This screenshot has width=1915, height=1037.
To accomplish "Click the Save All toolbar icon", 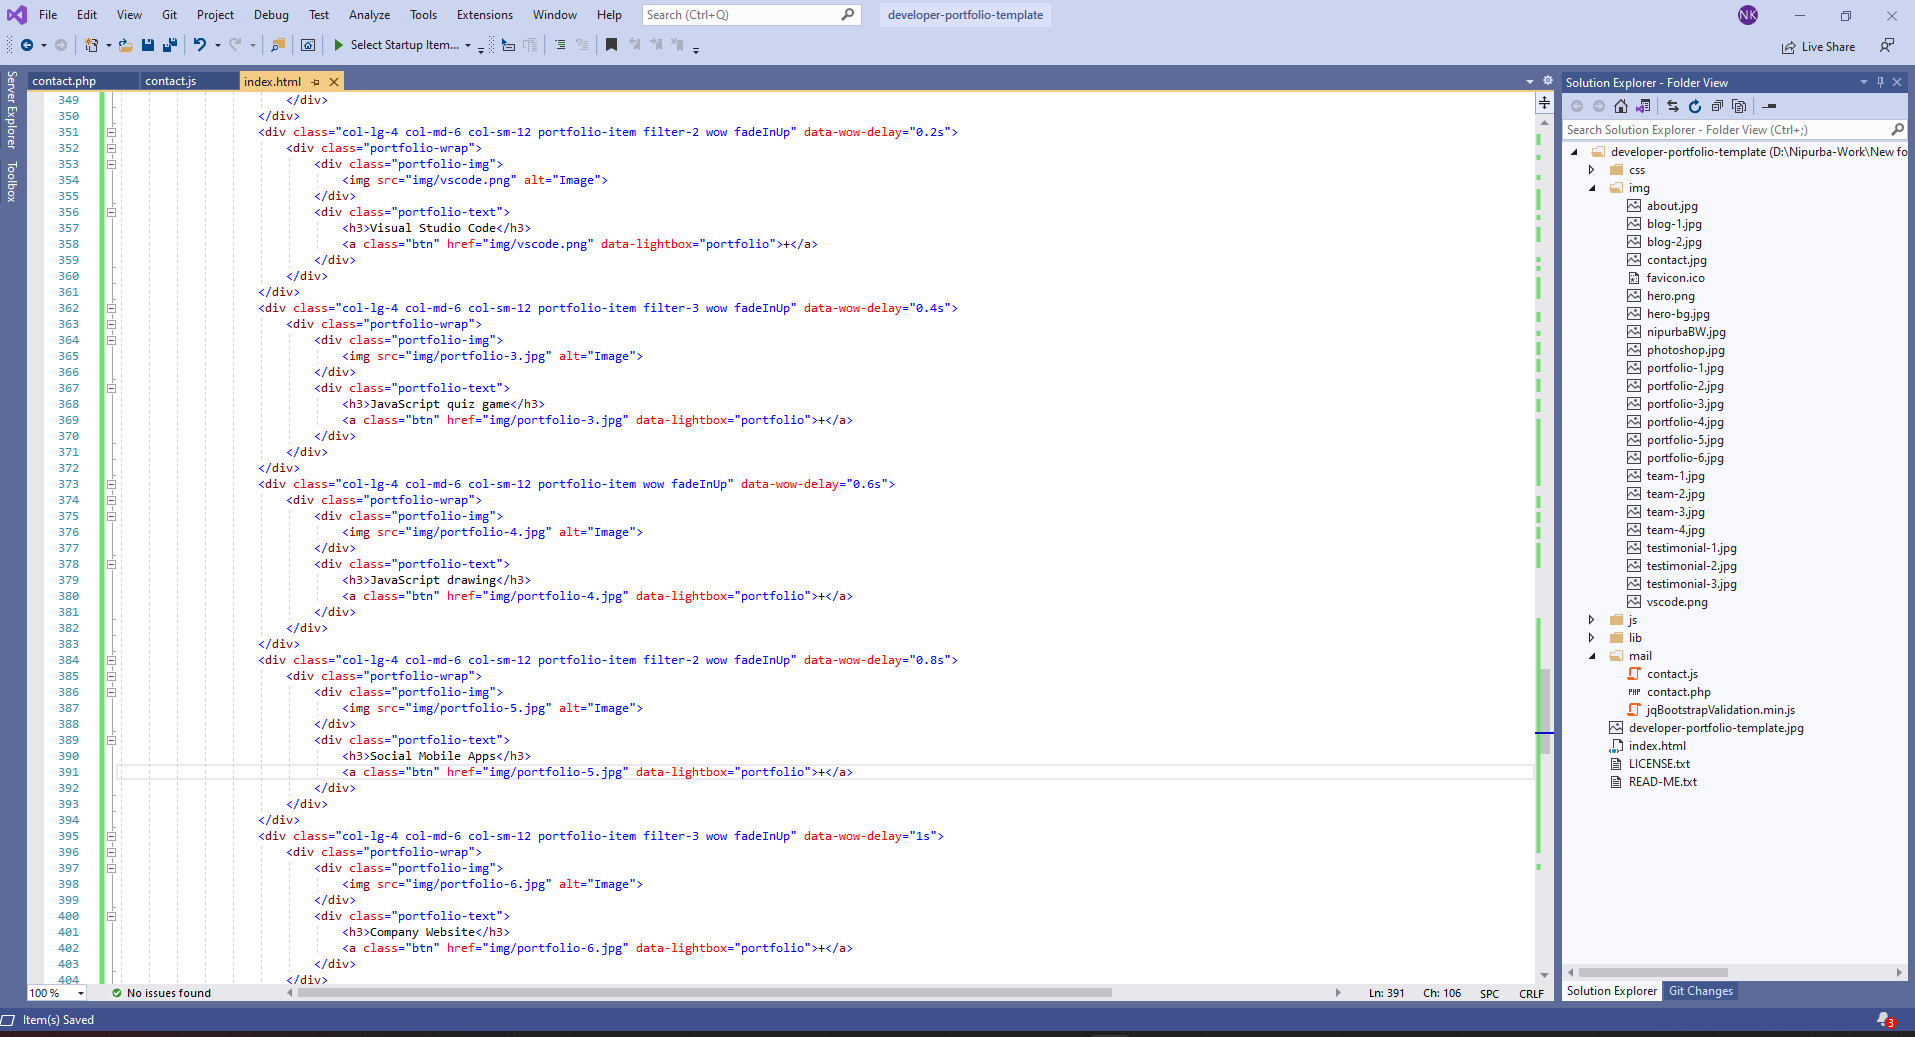I will tap(169, 45).
